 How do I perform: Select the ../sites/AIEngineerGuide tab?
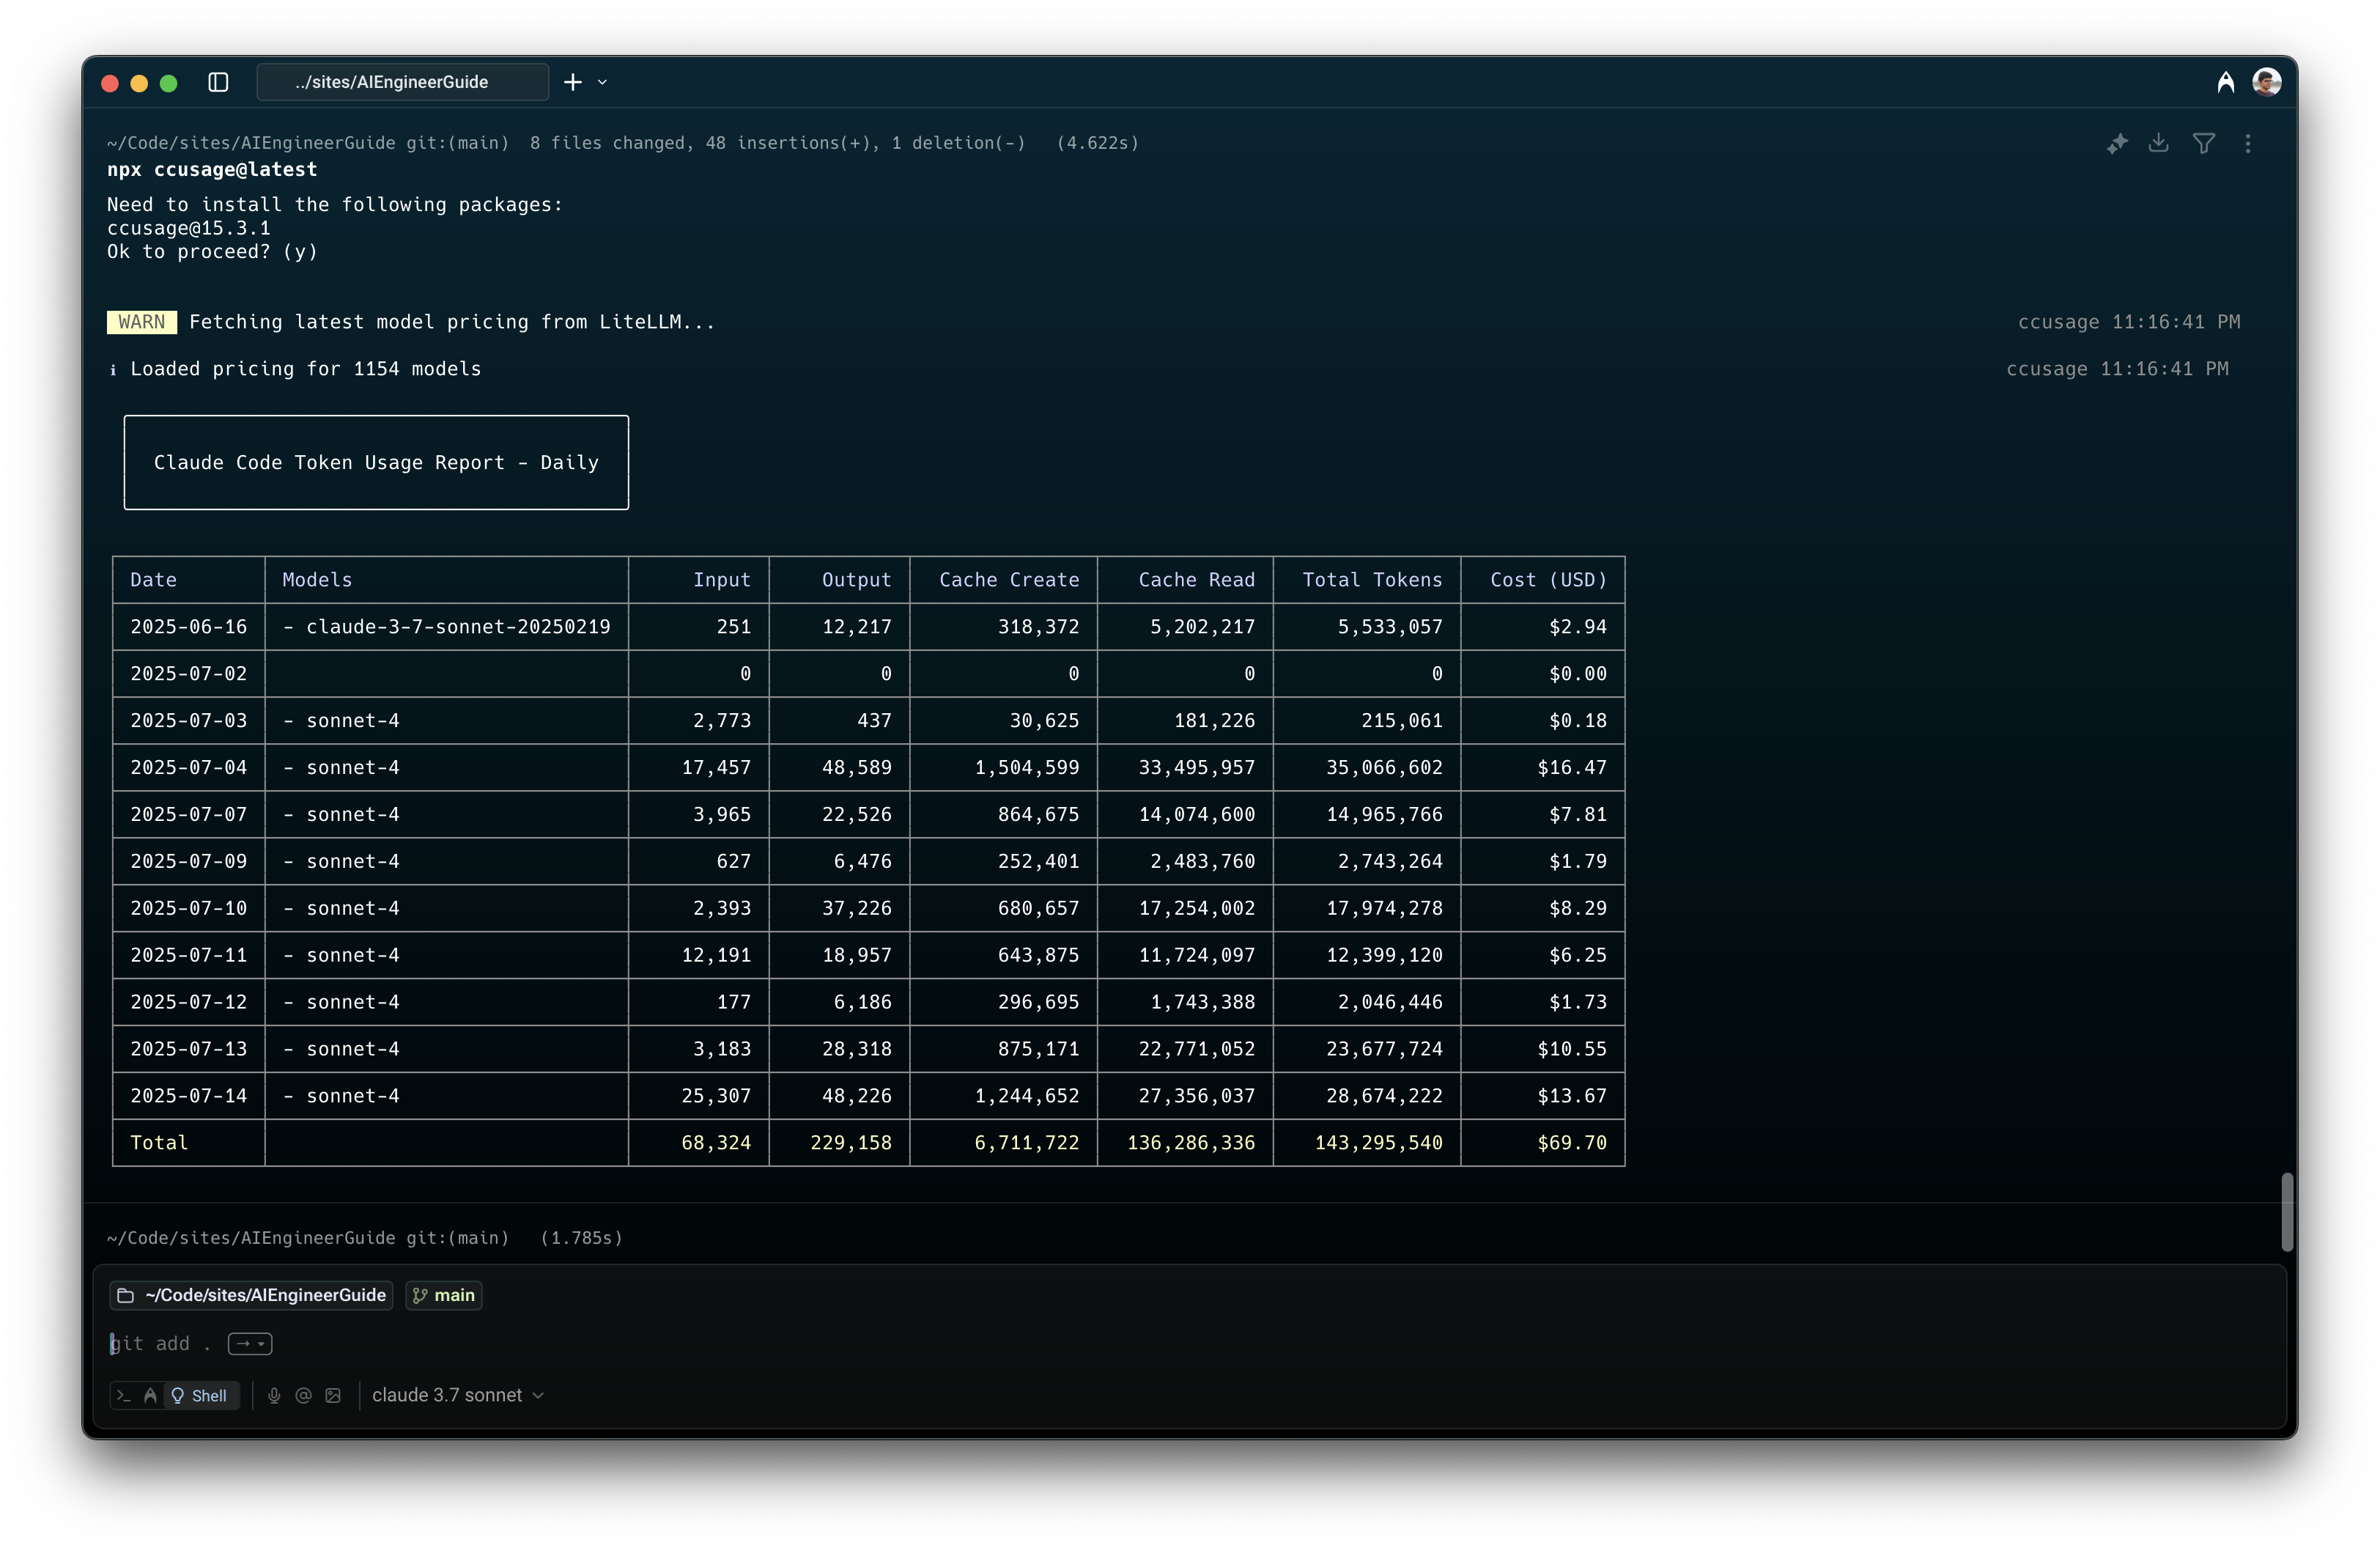(402, 82)
